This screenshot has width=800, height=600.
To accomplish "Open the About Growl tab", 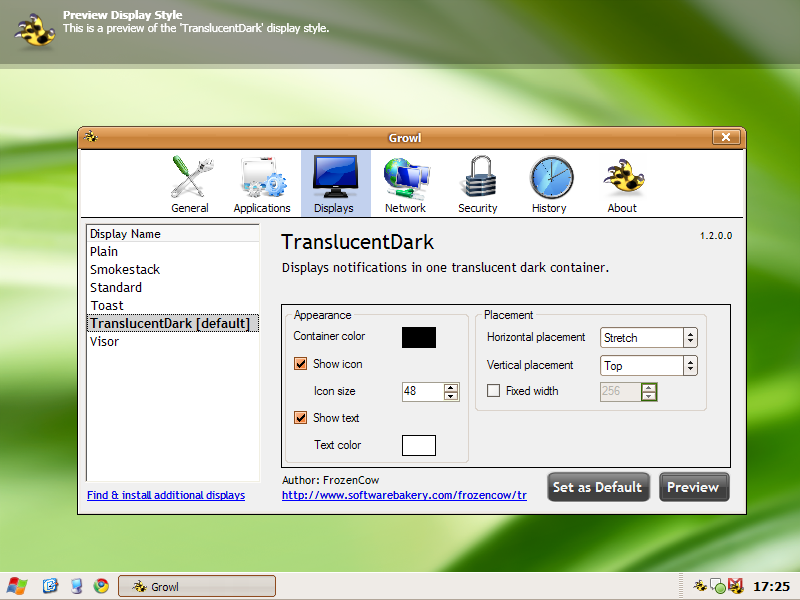I will 622,184.
